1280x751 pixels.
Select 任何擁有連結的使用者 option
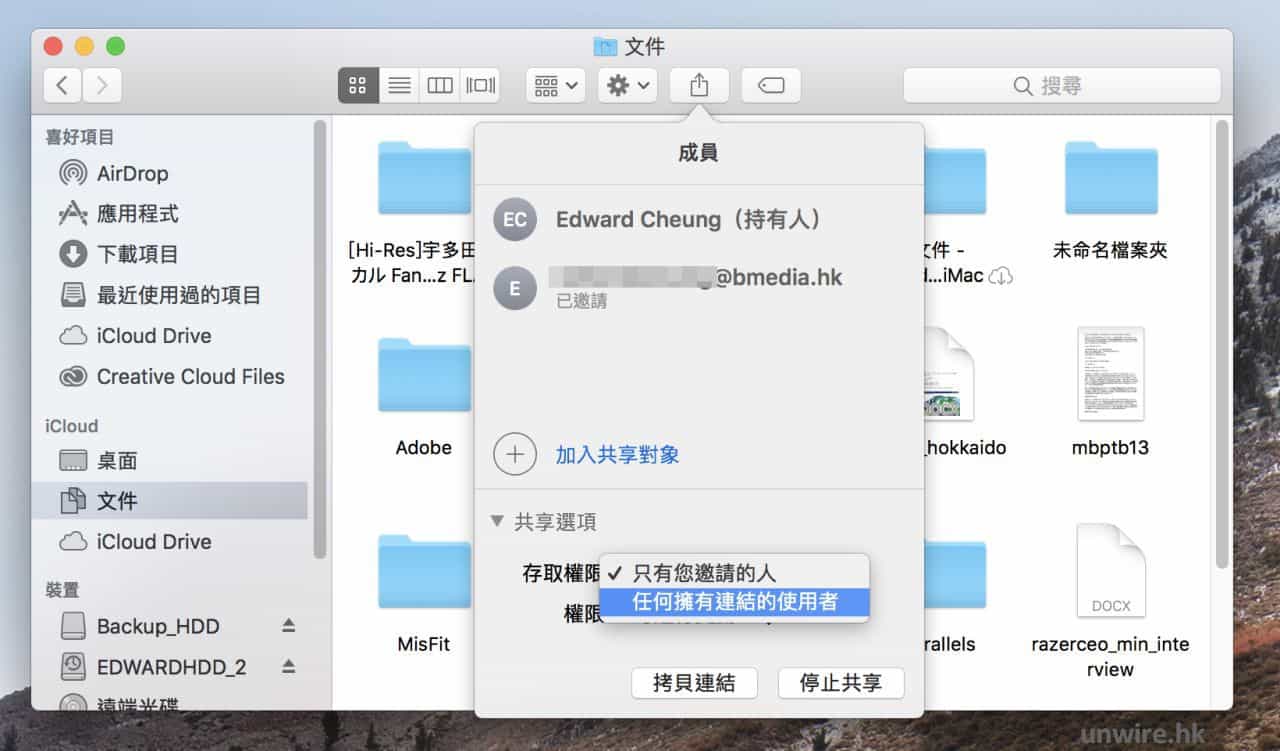point(734,602)
